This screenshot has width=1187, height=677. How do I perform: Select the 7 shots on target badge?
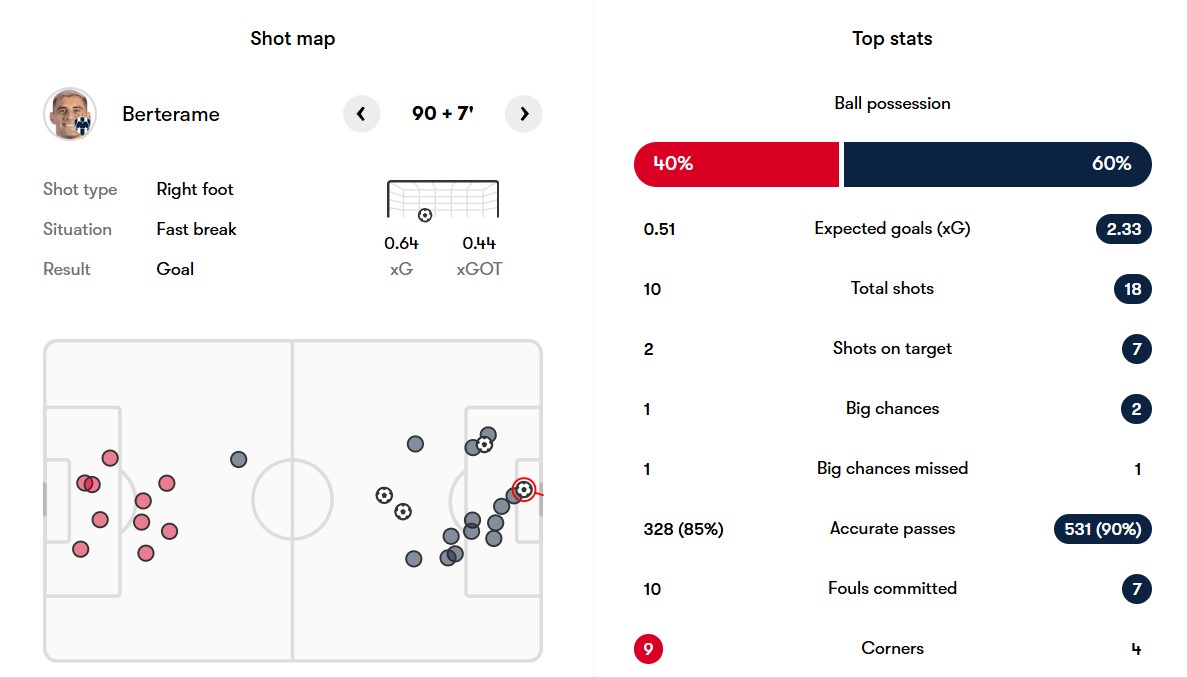[1136, 349]
